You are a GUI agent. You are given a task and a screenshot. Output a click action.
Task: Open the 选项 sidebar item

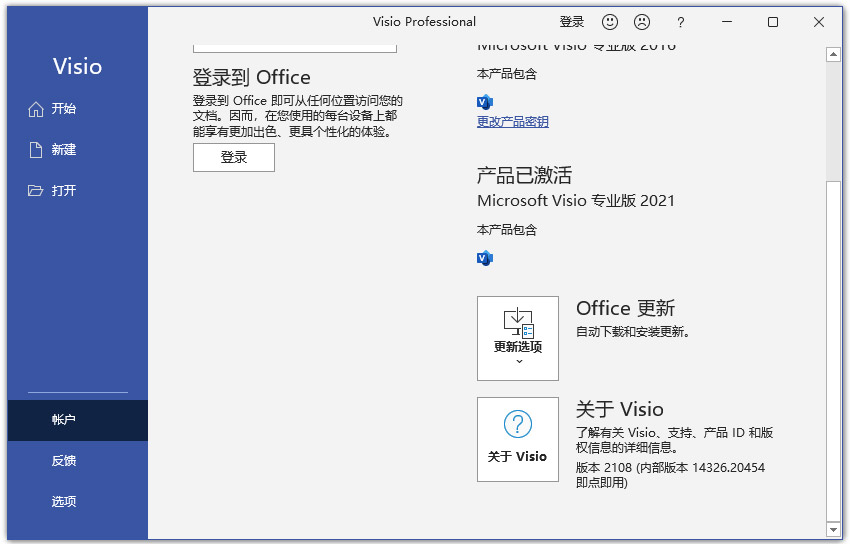click(x=78, y=502)
